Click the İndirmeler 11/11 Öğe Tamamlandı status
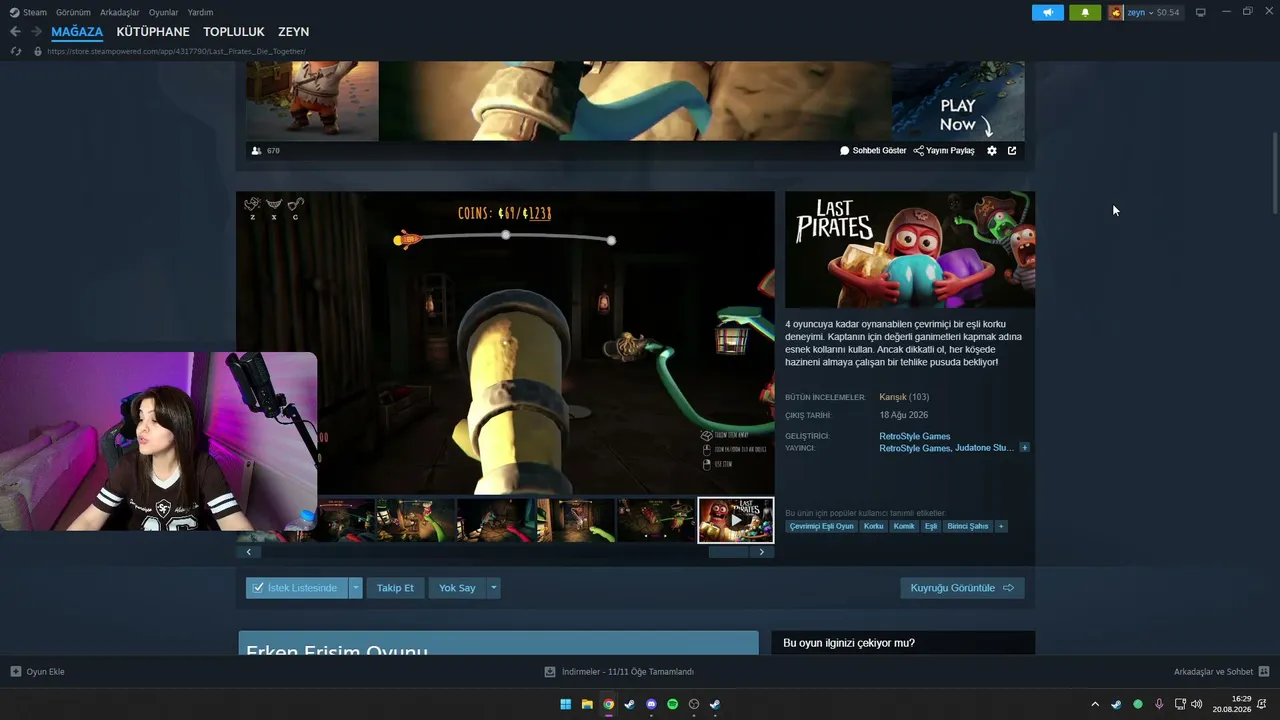This screenshot has height=720, width=1280. pyautogui.click(x=628, y=672)
